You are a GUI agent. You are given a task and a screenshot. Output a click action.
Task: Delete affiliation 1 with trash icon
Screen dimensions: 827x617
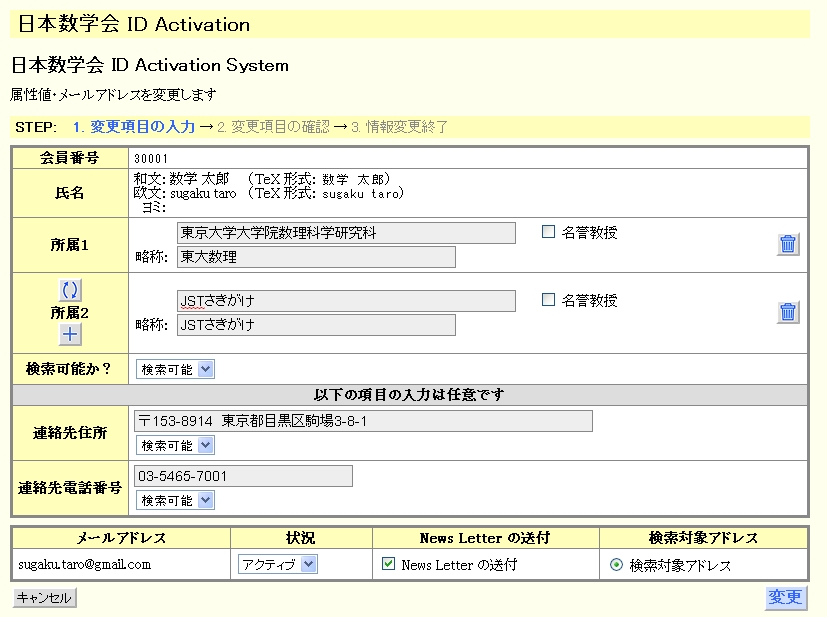click(788, 244)
